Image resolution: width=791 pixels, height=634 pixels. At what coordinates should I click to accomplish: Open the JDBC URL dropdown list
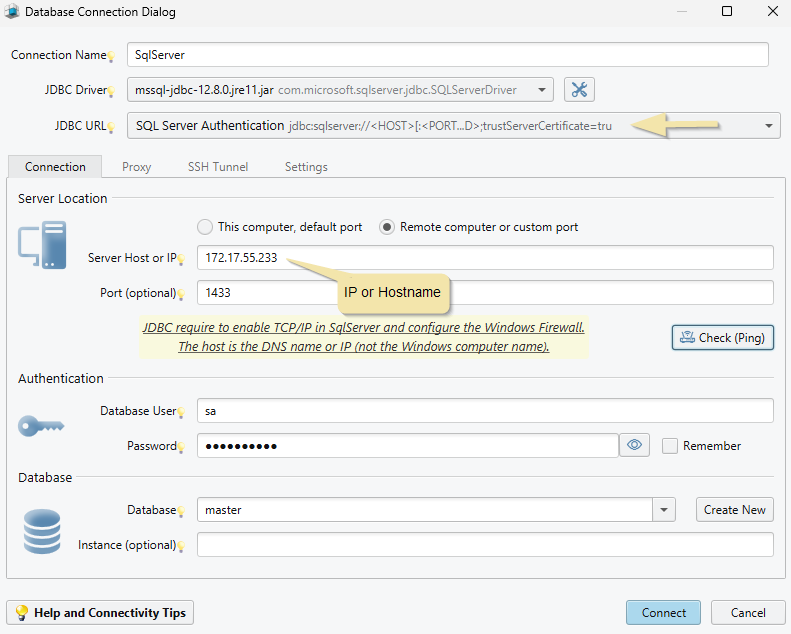coord(769,126)
